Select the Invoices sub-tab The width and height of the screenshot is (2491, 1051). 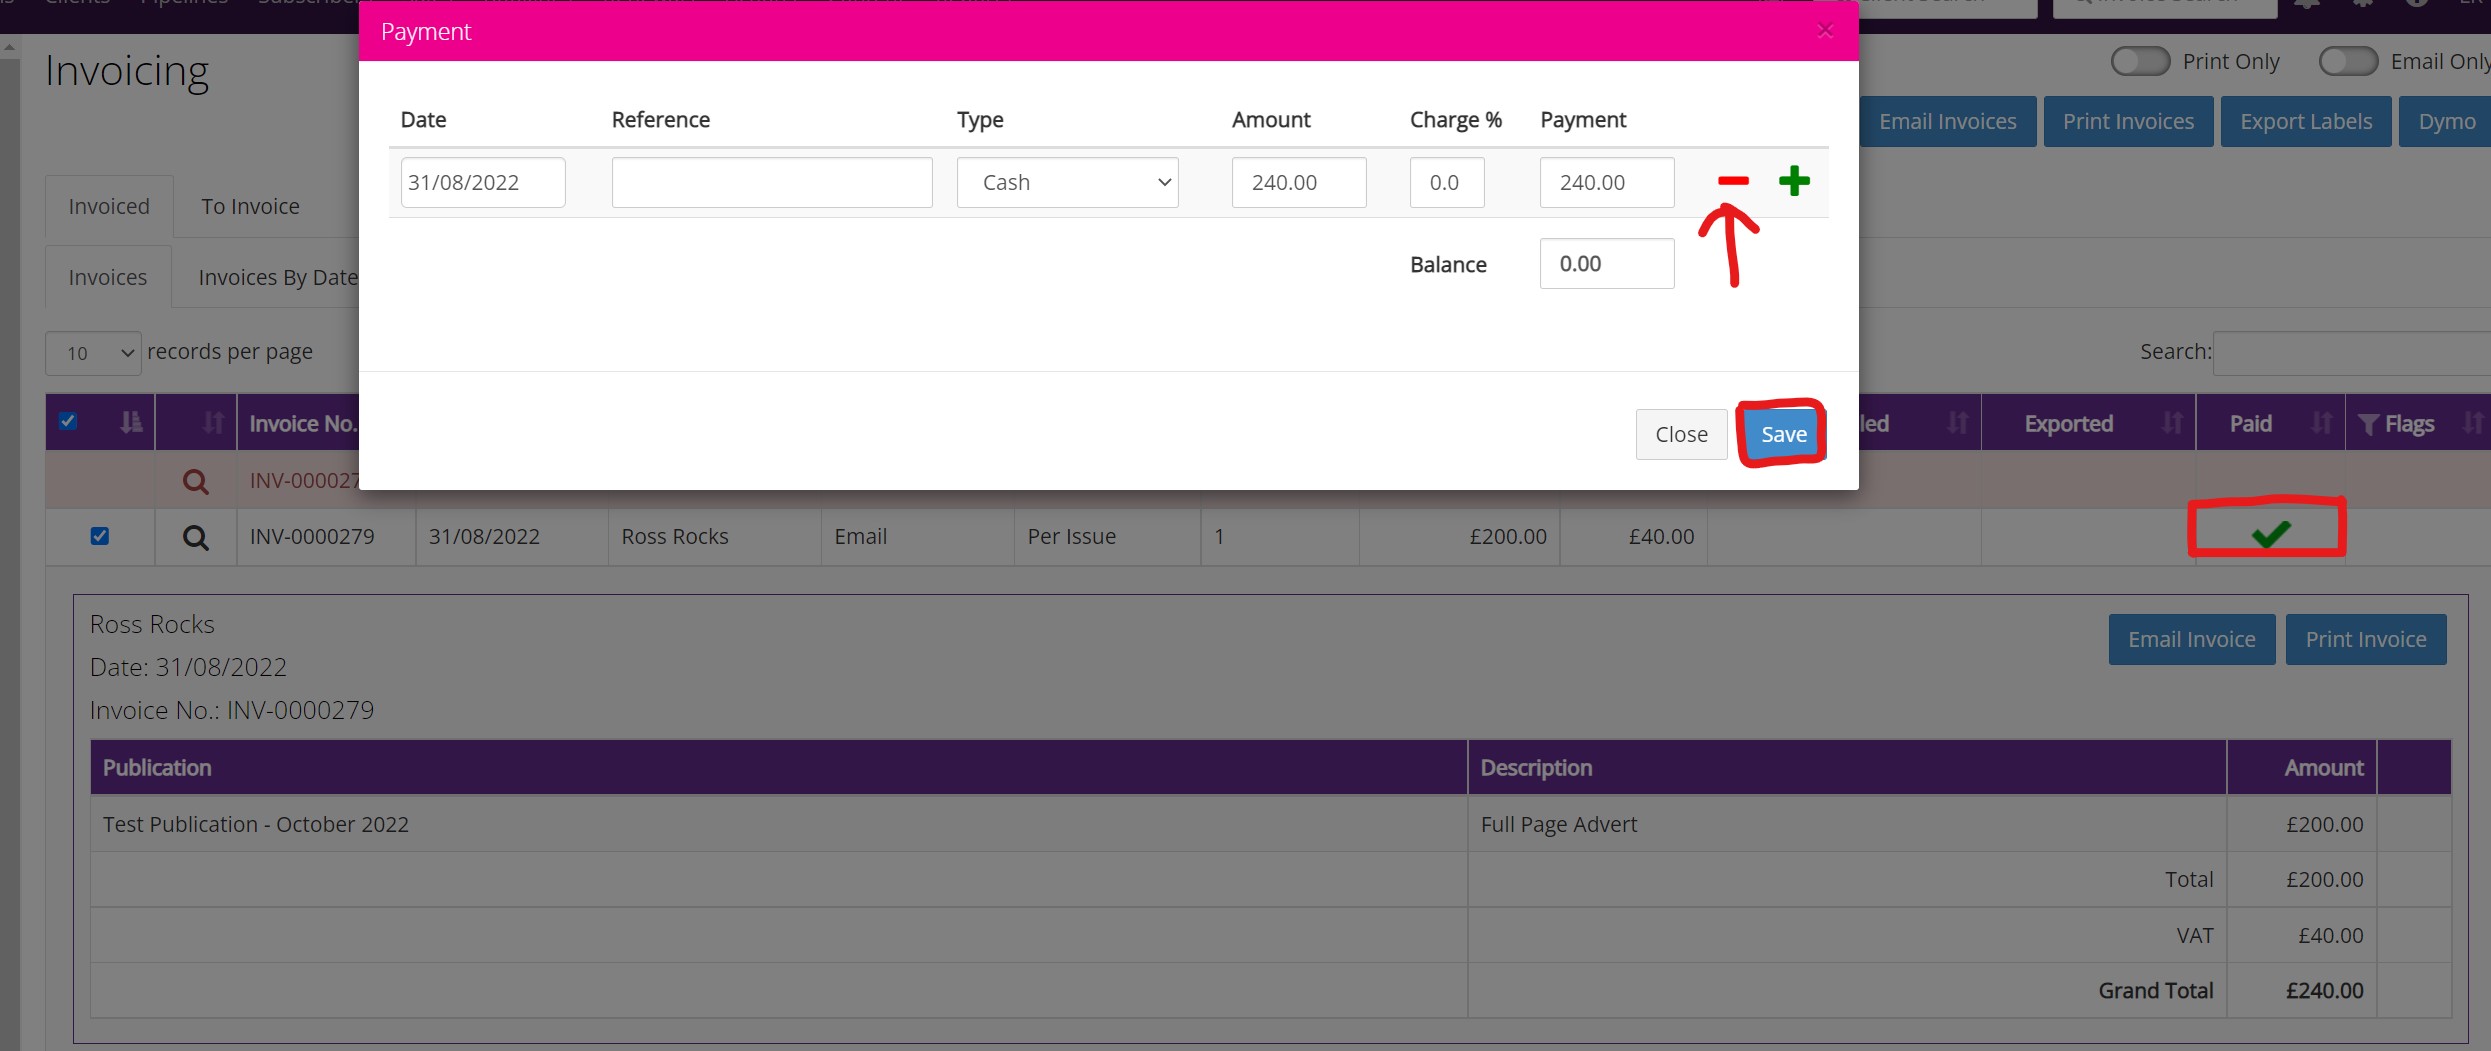coord(108,277)
